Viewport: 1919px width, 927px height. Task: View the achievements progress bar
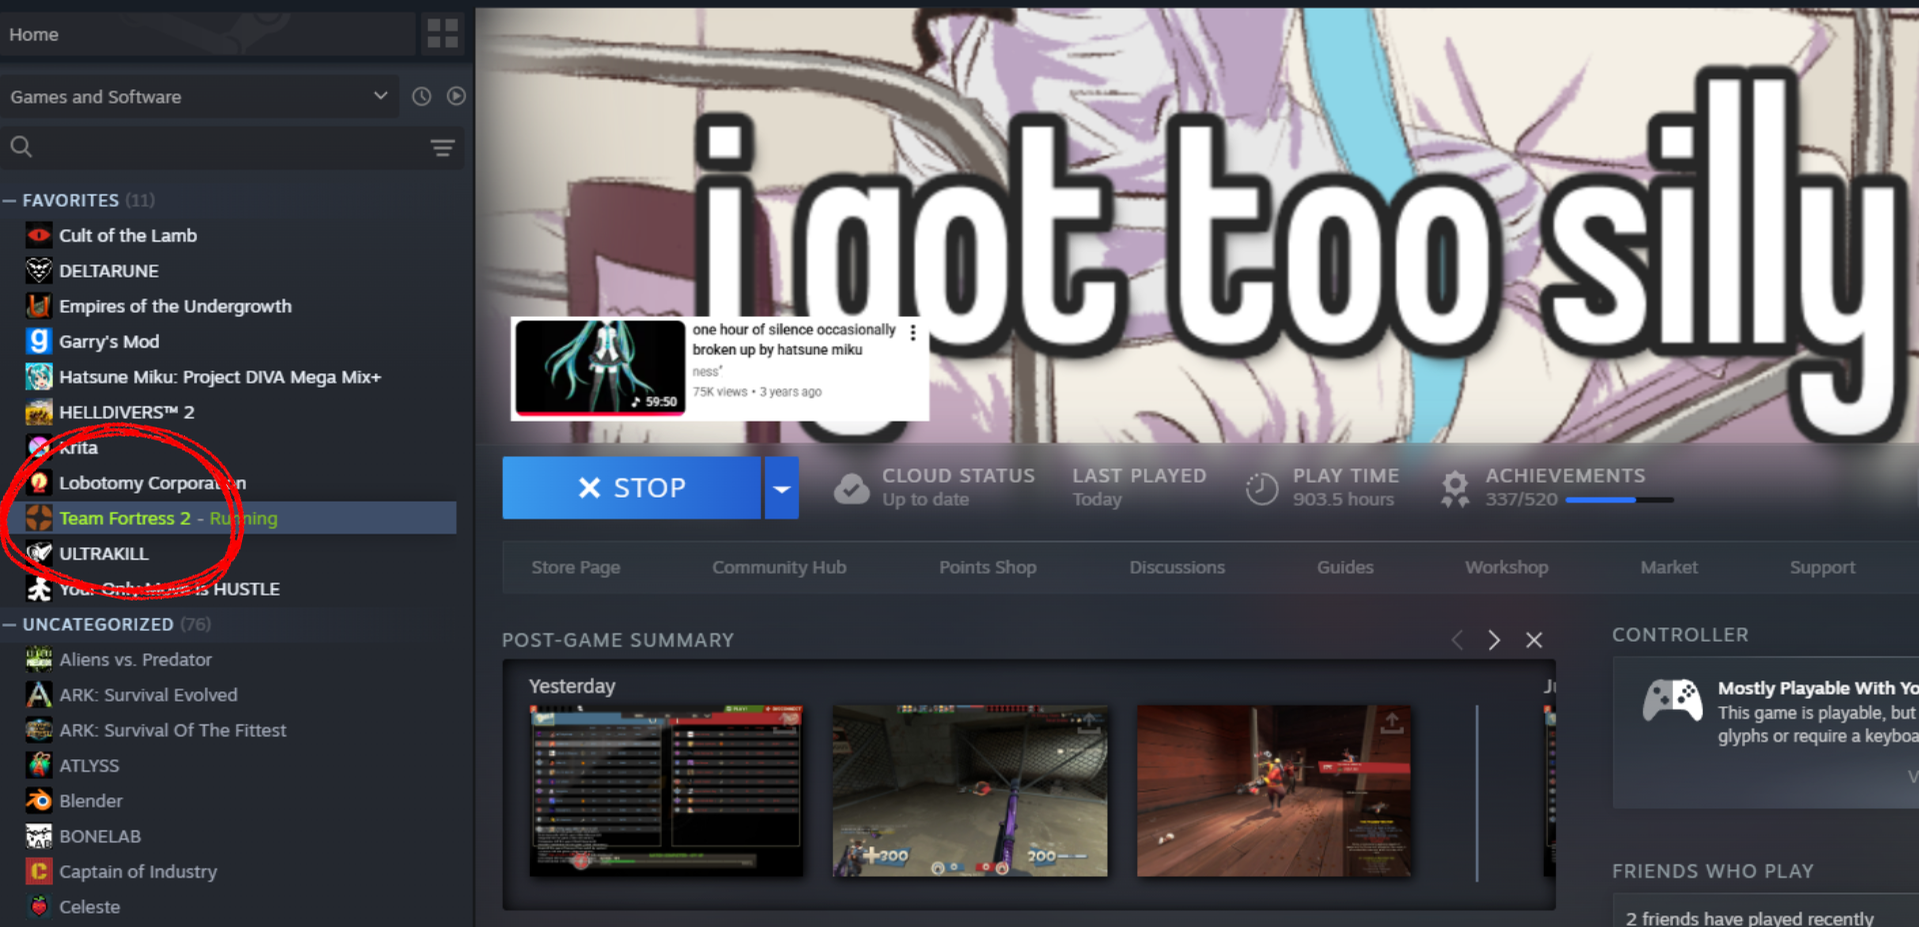(x=1619, y=500)
